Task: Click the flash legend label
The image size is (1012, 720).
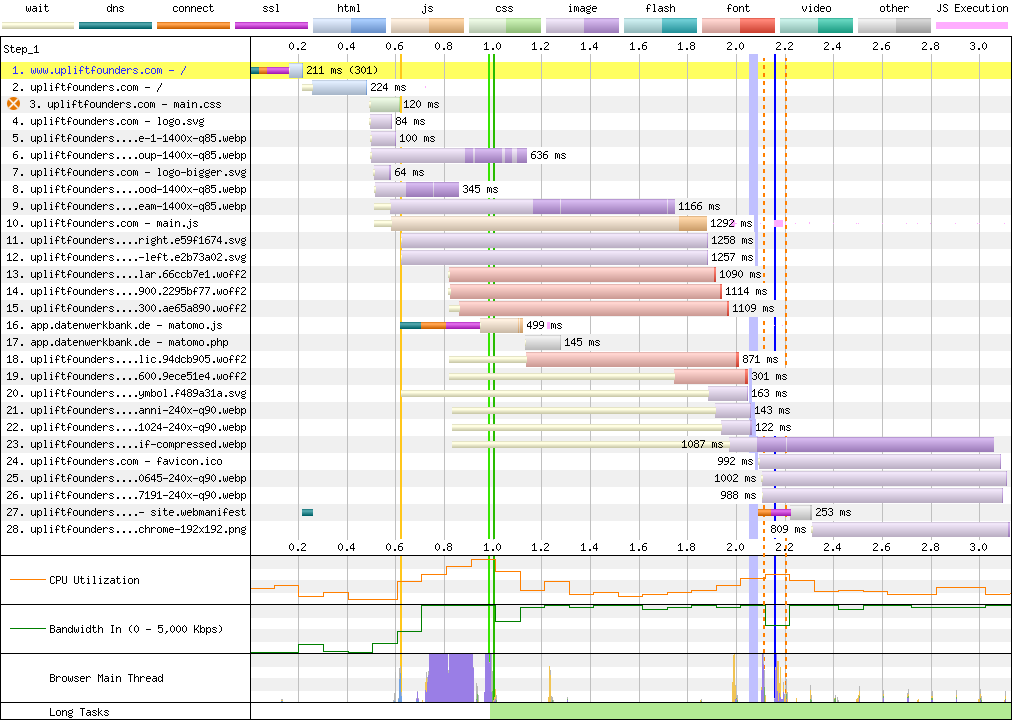Action: 660,8
